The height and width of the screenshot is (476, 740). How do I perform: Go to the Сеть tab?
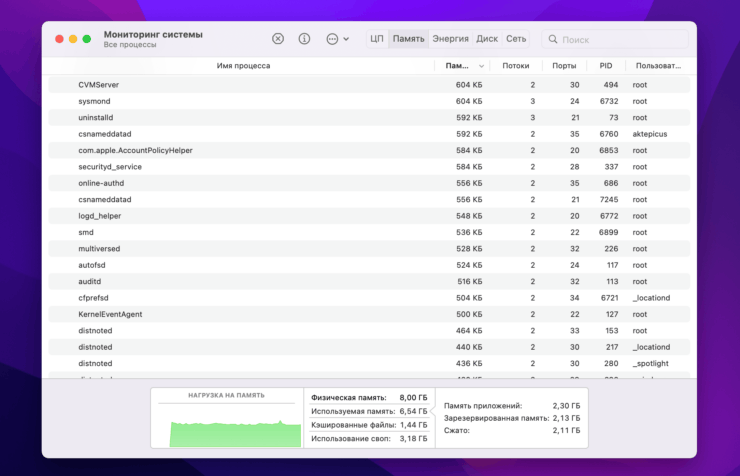(516, 39)
